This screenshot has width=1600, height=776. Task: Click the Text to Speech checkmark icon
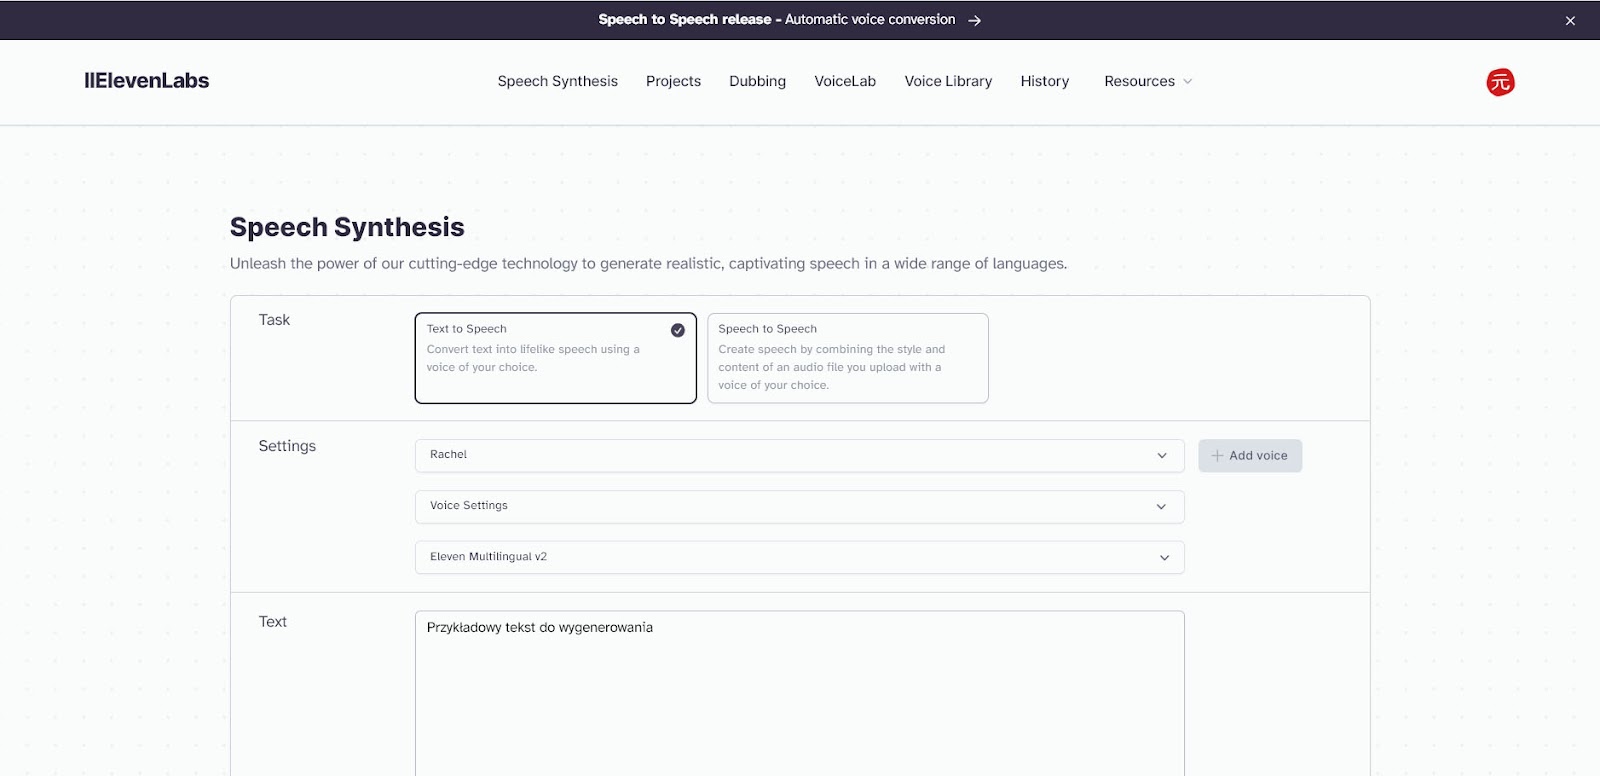click(x=678, y=330)
